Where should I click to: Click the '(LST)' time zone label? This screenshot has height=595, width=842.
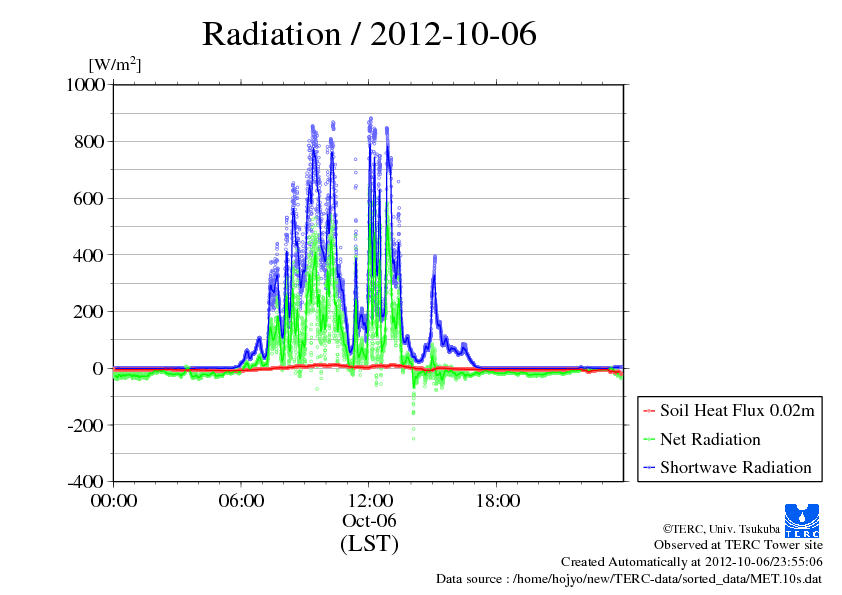369,543
